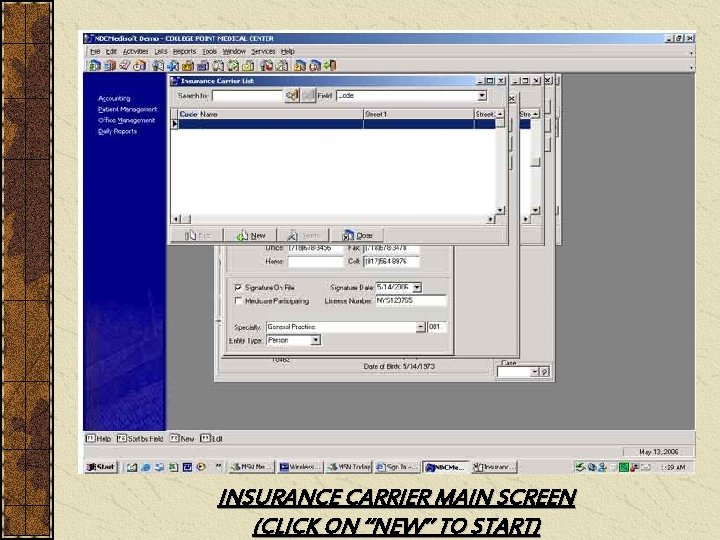Open the Case dropdown
The image size is (720, 540).
pos(534,372)
